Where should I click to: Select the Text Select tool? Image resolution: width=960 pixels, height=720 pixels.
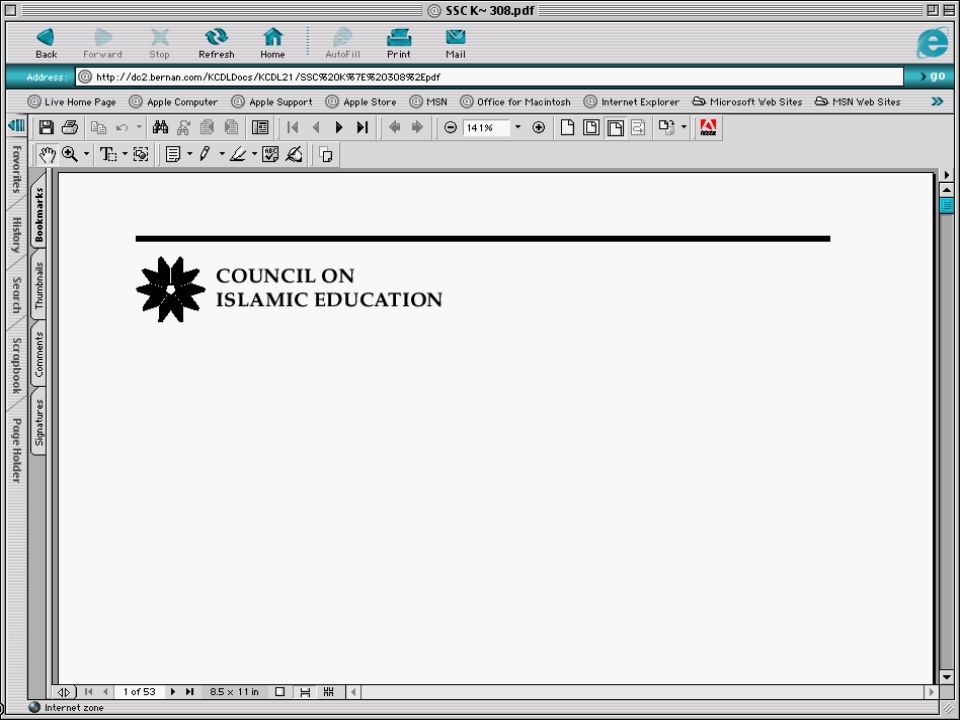coord(108,154)
